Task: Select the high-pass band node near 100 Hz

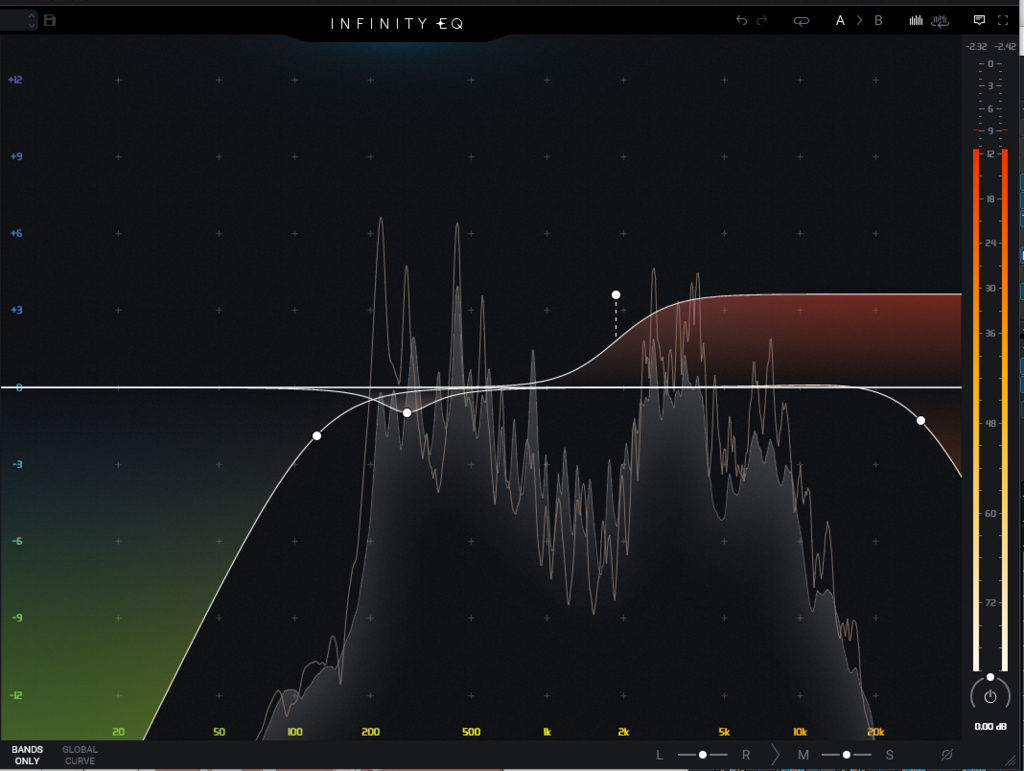Action: (317, 435)
